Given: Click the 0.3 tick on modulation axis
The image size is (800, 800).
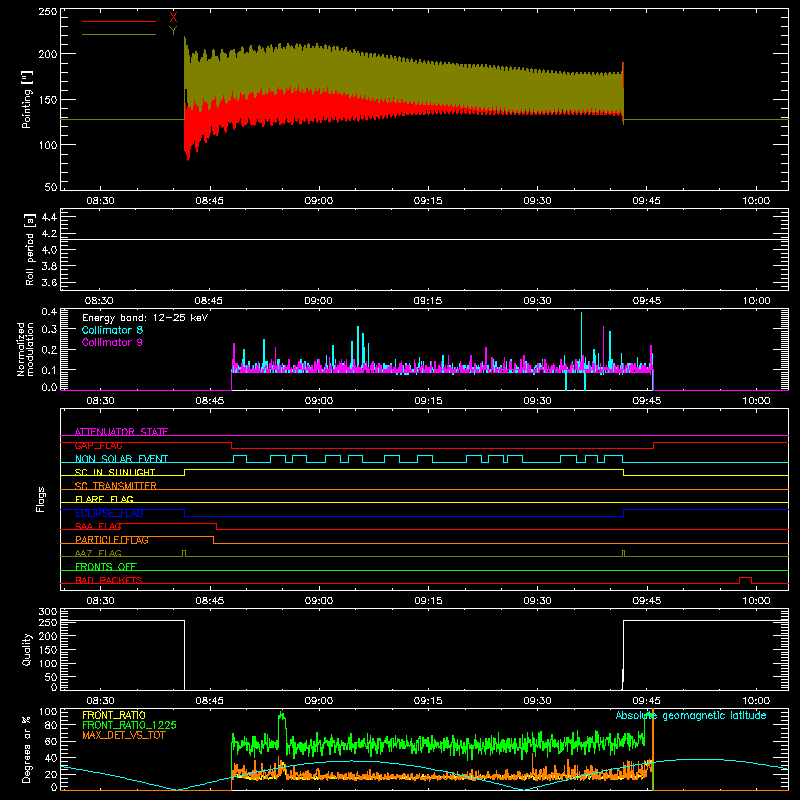Looking at the screenshot, I should (49, 329).
